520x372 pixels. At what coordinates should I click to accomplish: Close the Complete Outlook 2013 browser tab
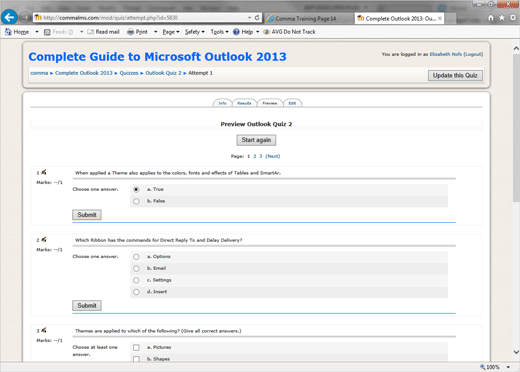[440, 18]
